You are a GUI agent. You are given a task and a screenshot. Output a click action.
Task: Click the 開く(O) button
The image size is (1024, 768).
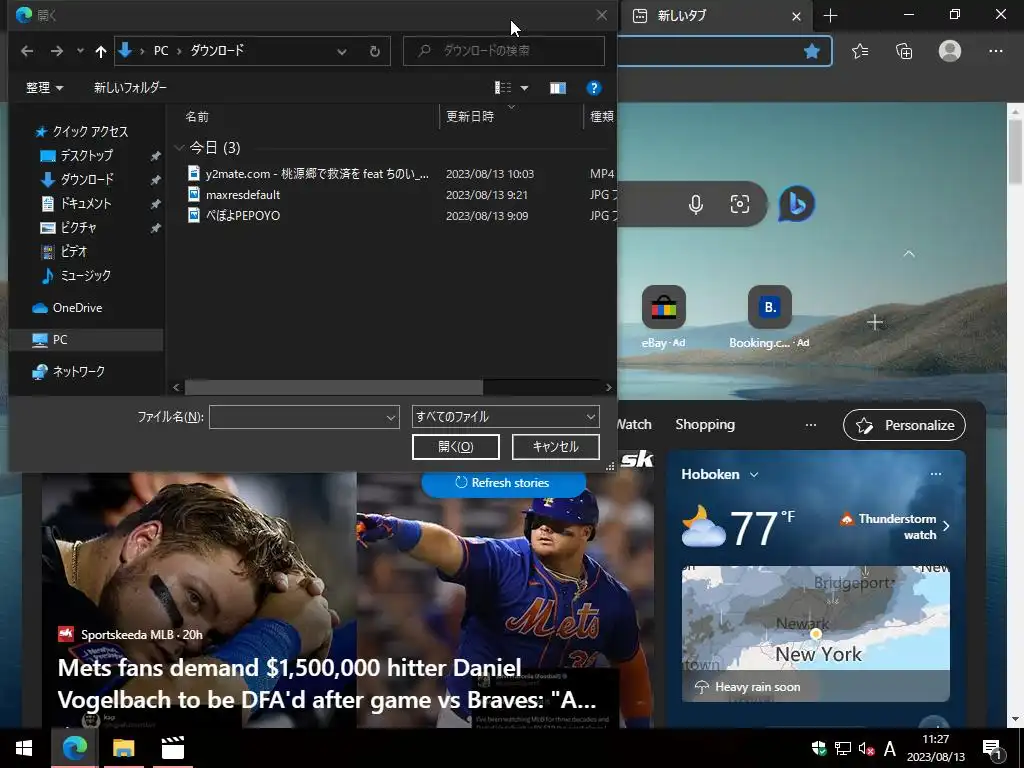tap(456, 447)
